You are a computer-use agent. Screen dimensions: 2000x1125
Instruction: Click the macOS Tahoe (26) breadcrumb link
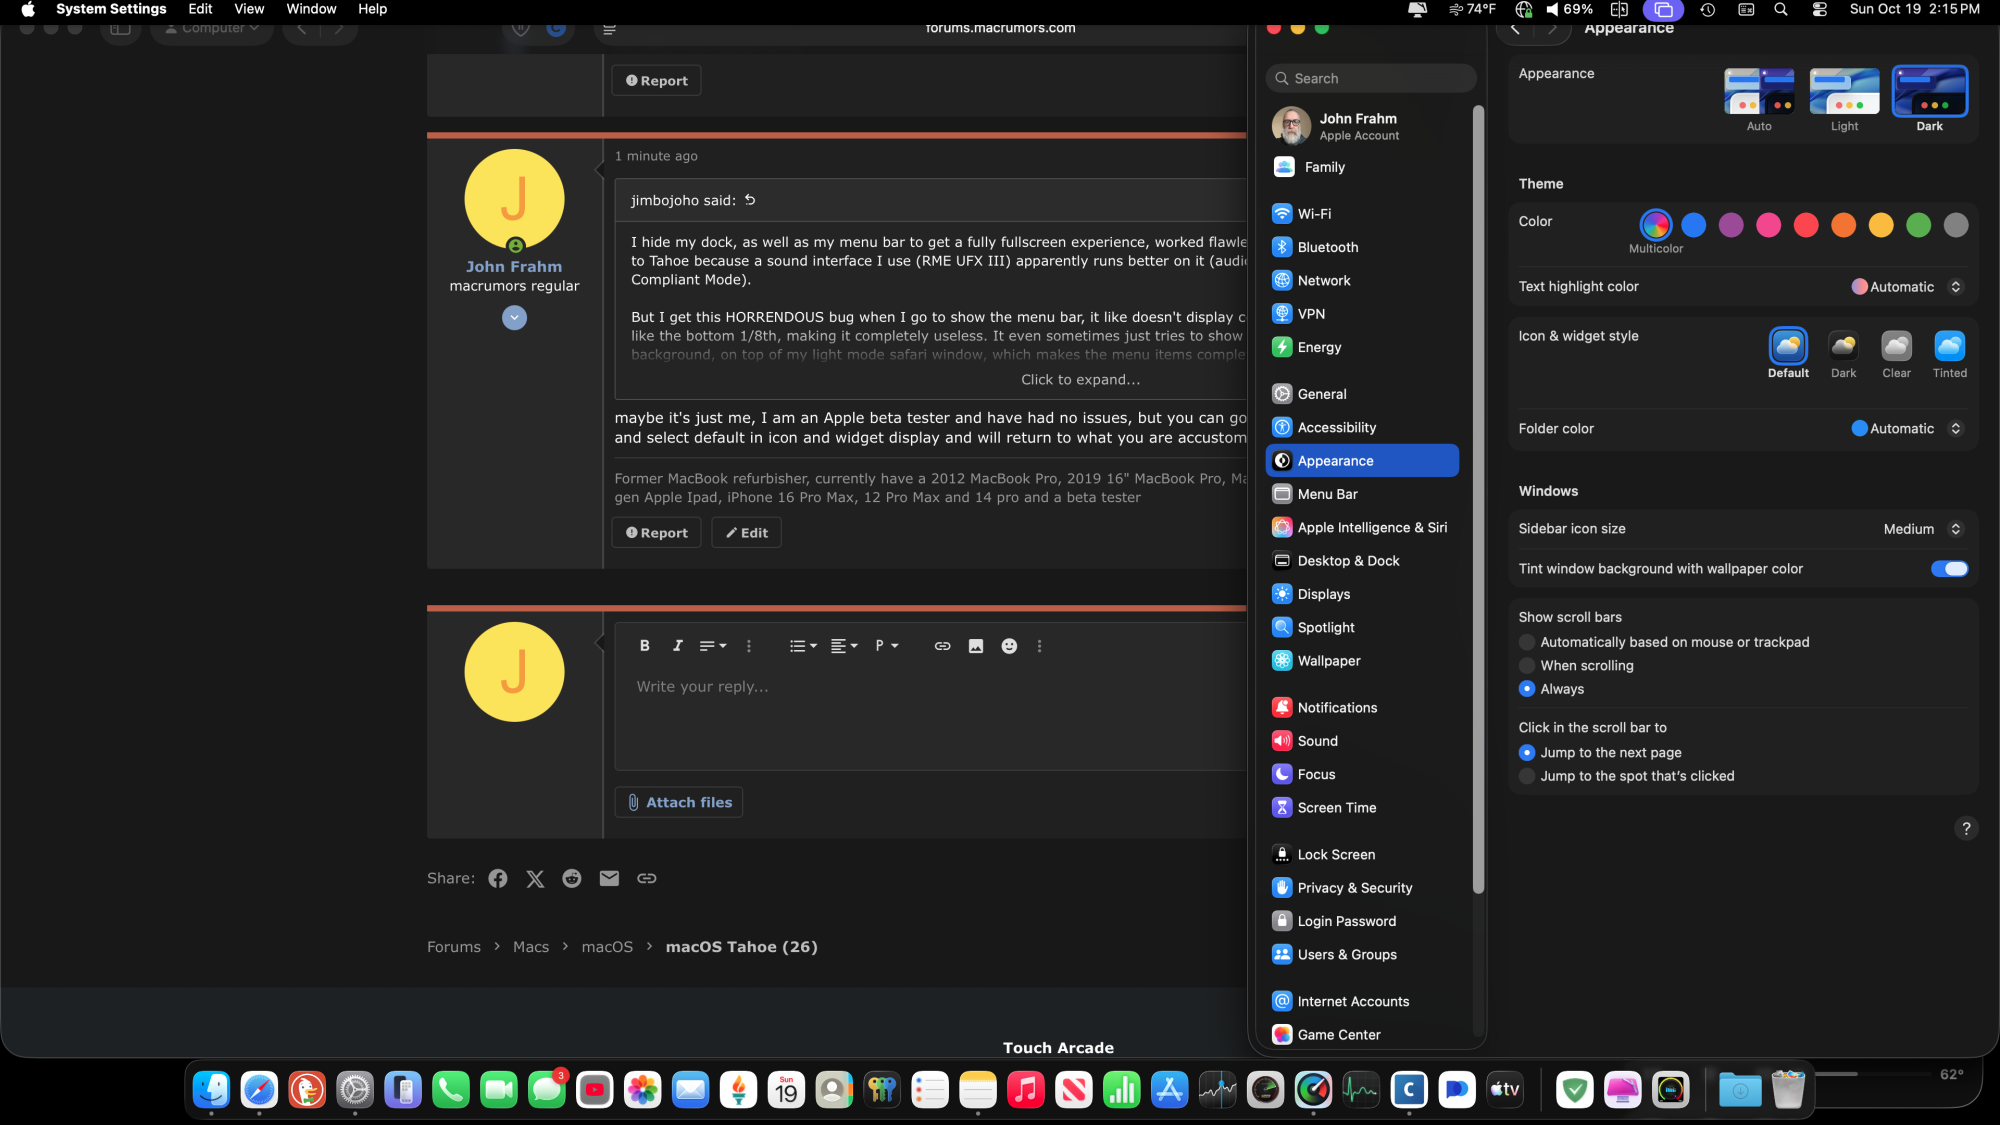741,947
